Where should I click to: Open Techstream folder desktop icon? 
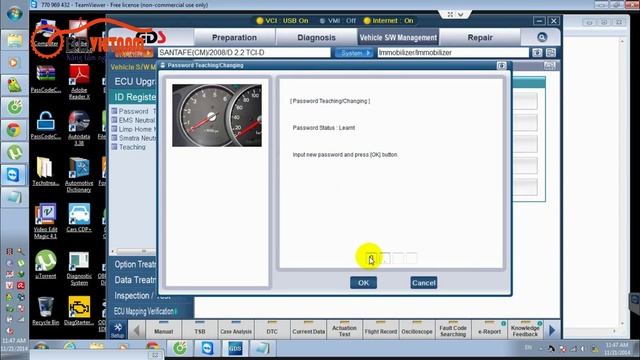(x=45, y=172)
